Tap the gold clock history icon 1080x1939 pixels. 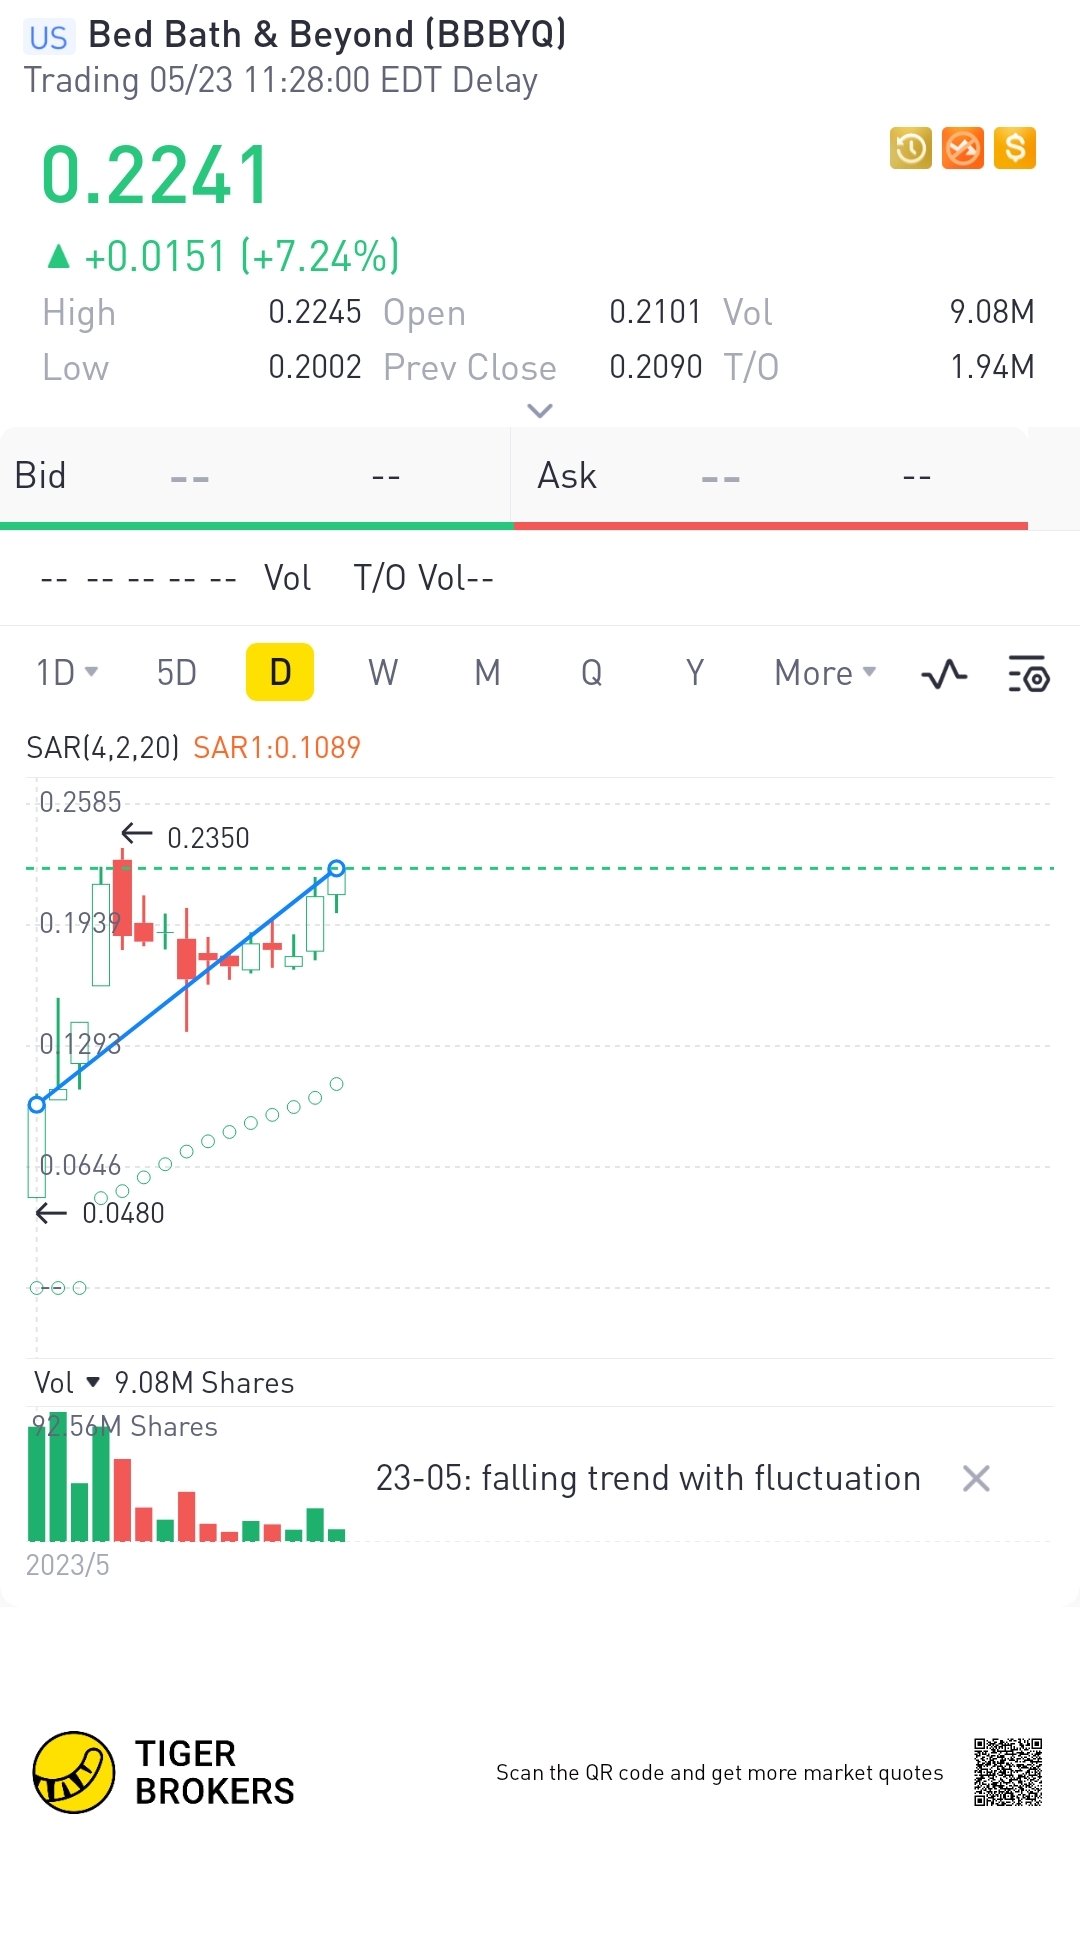coord(910,149)
